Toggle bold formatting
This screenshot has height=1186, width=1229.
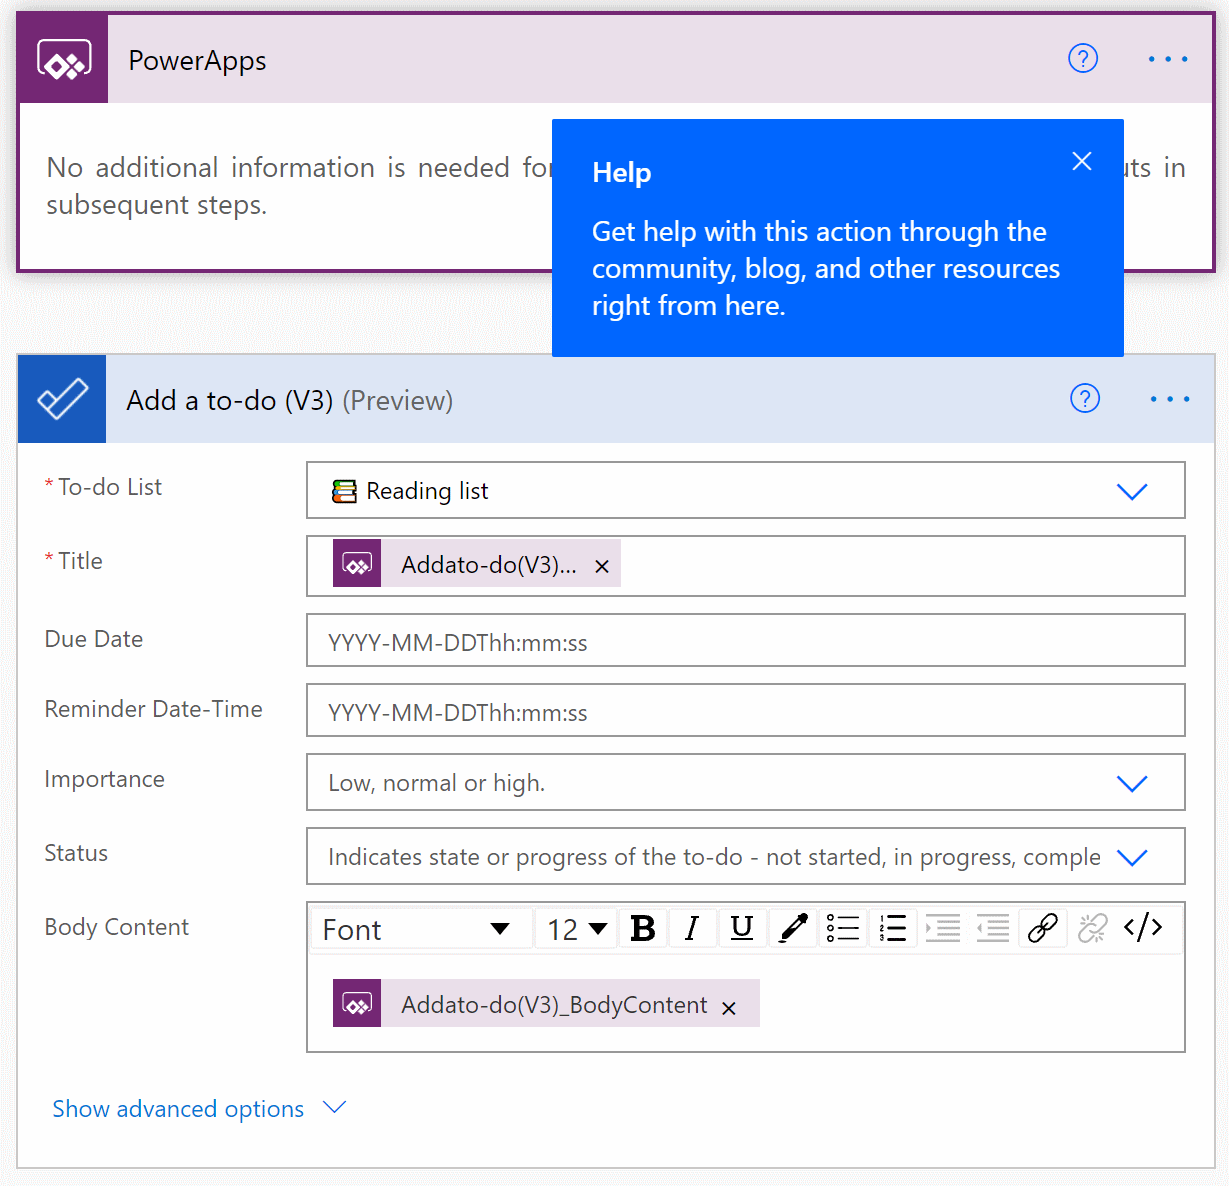[643, 928]
